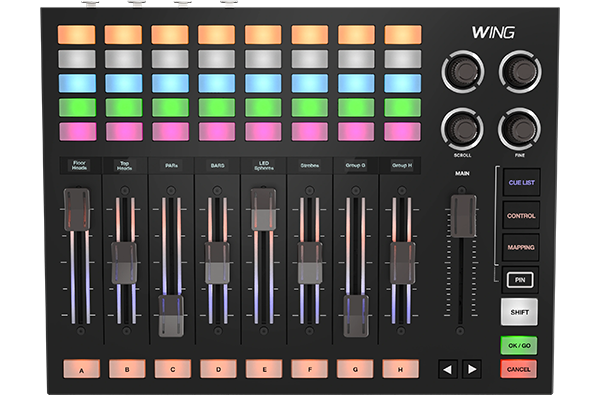Push flash button D
The width and height of the screenshot is (600, 400).
click(x=218, y=369)
